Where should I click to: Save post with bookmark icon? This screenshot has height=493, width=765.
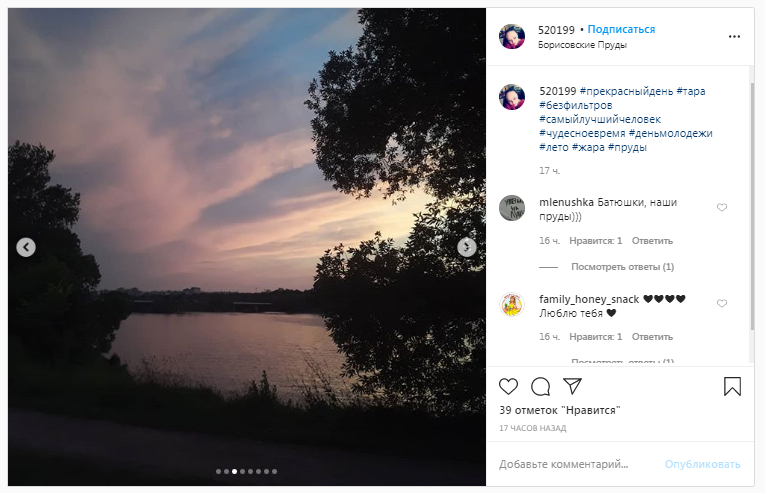pyautogui.click(x=732, y=386)
